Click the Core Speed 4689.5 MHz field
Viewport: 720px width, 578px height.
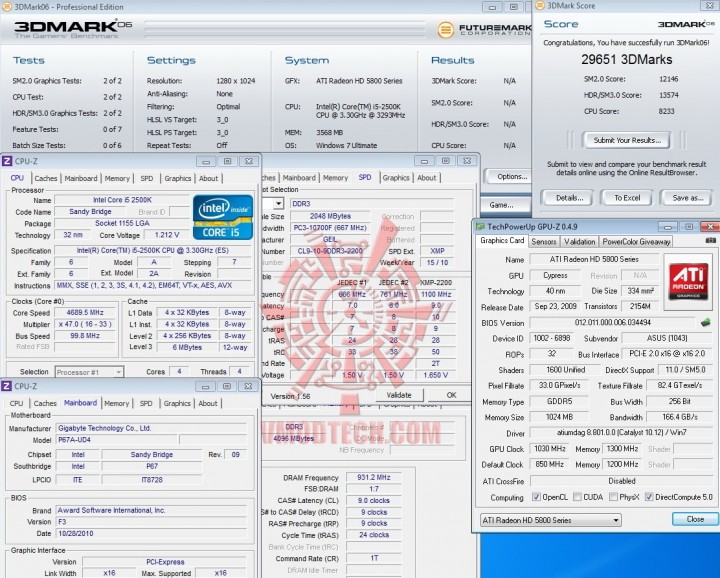(85, 313)
